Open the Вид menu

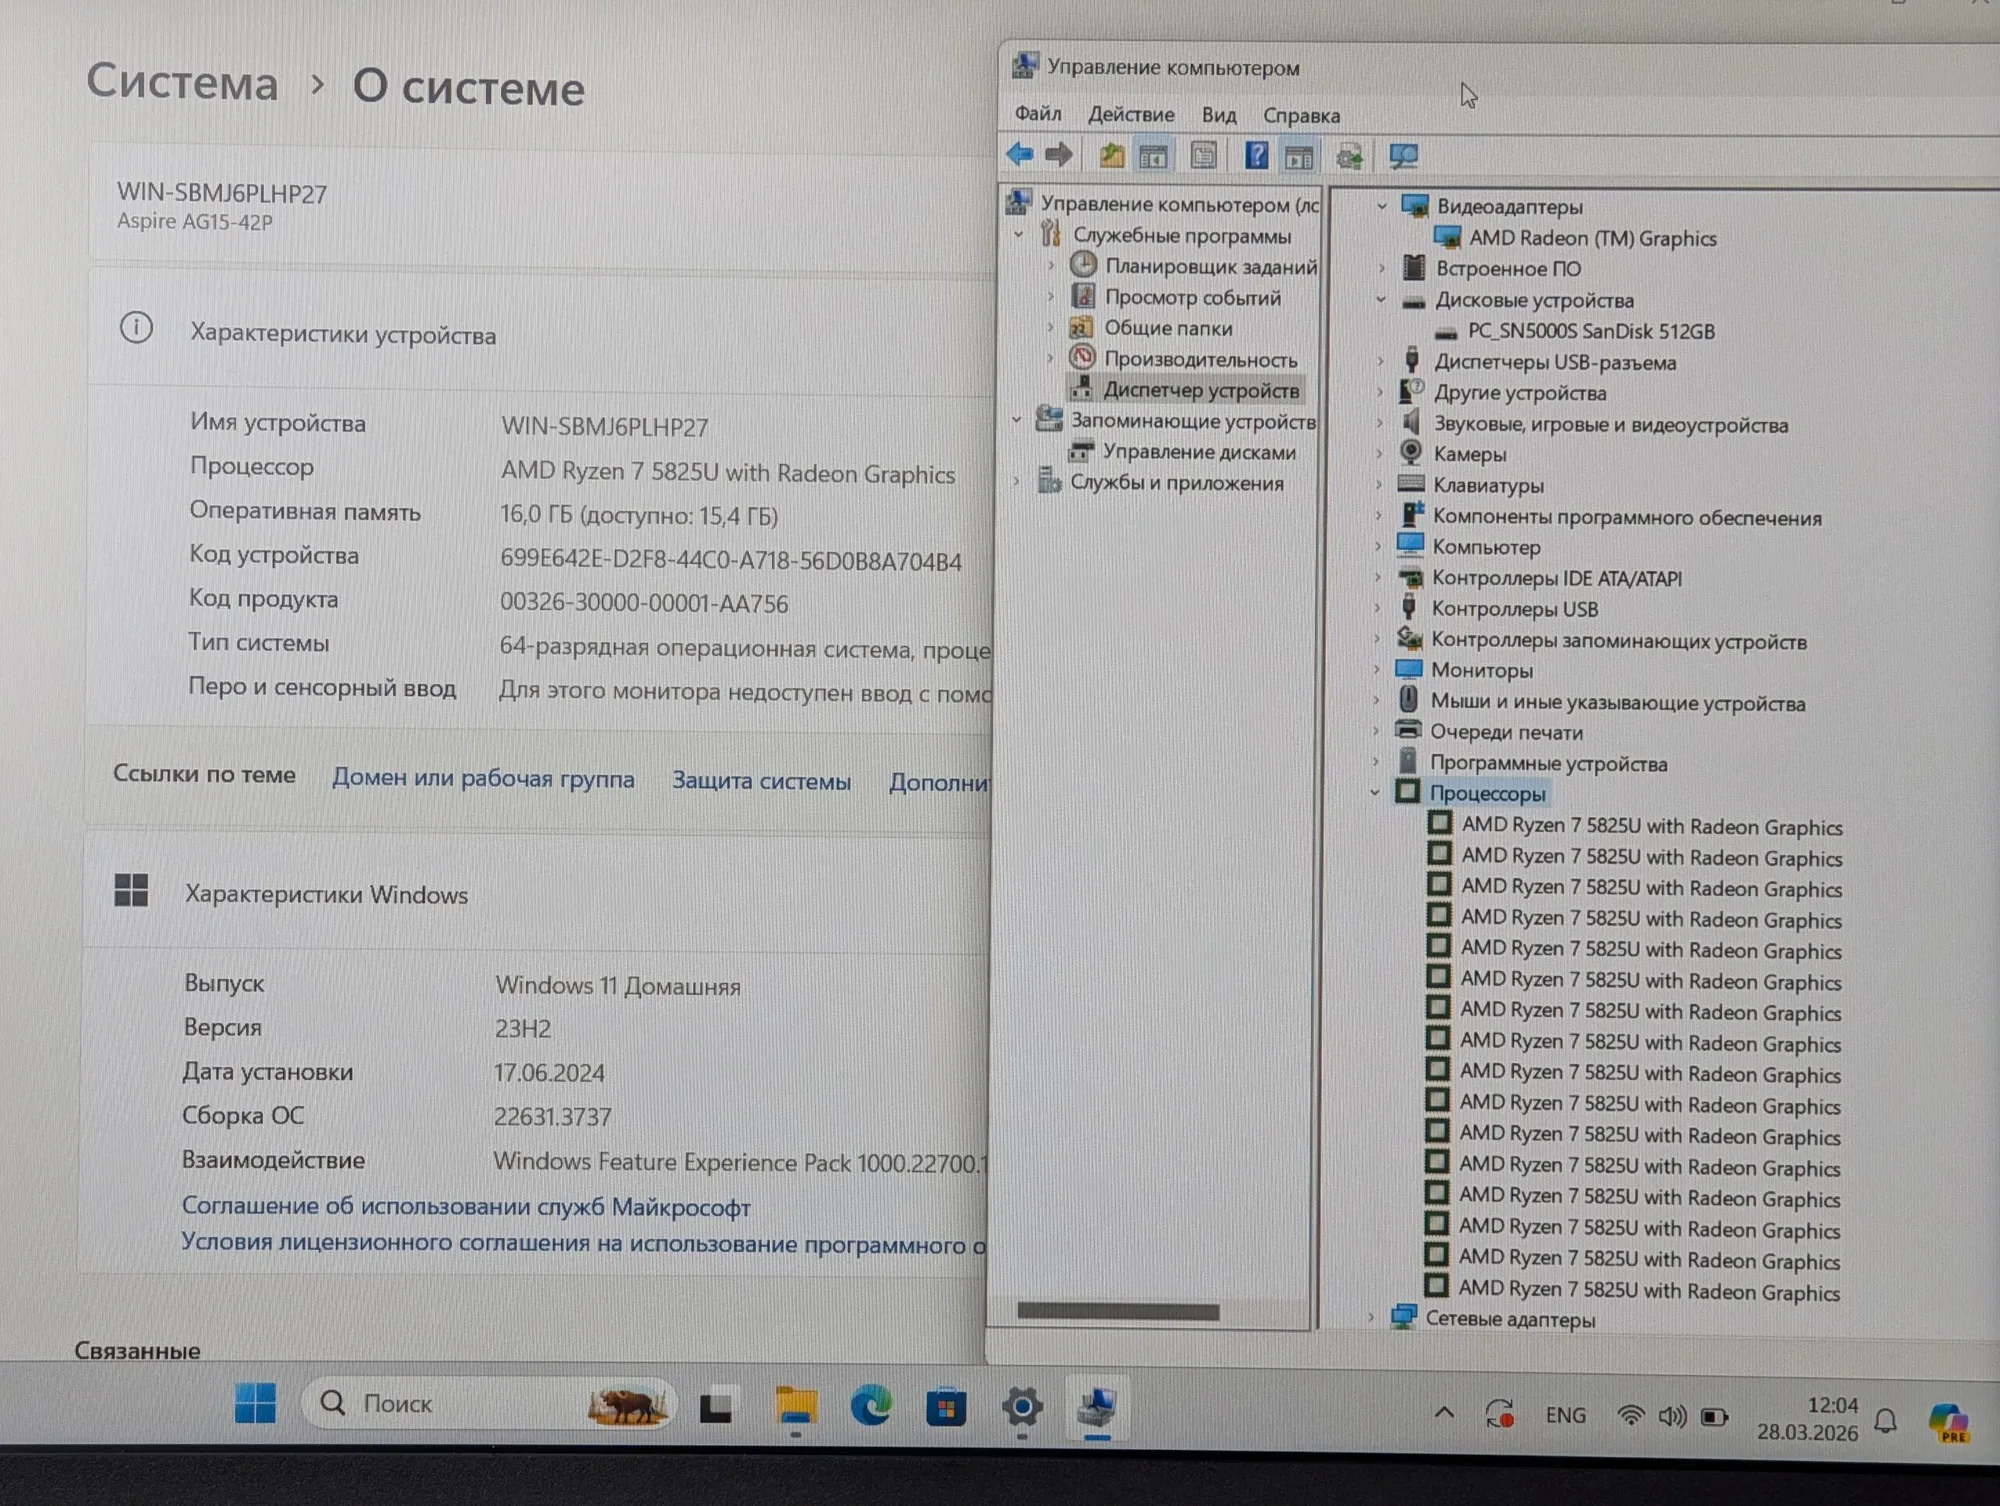coord(1219,115)
